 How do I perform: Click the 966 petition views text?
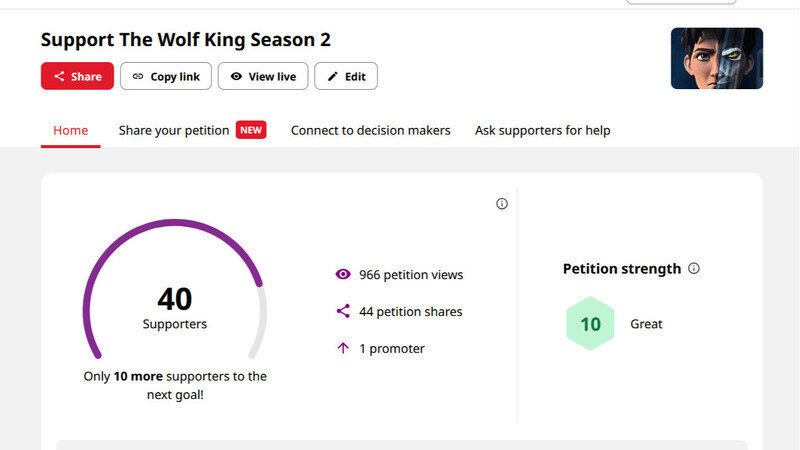(411, 274)
